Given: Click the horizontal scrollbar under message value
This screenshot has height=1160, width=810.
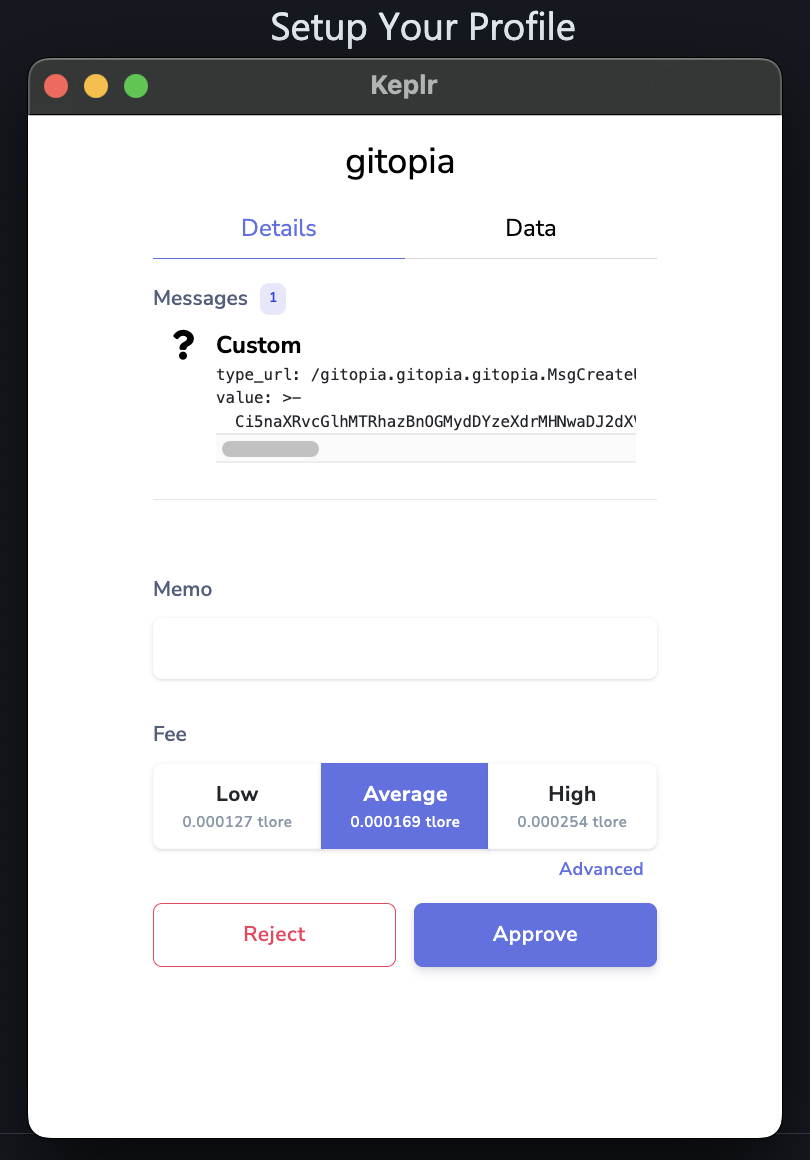Looking at the screenshot, I should click(x=271, y=449).
